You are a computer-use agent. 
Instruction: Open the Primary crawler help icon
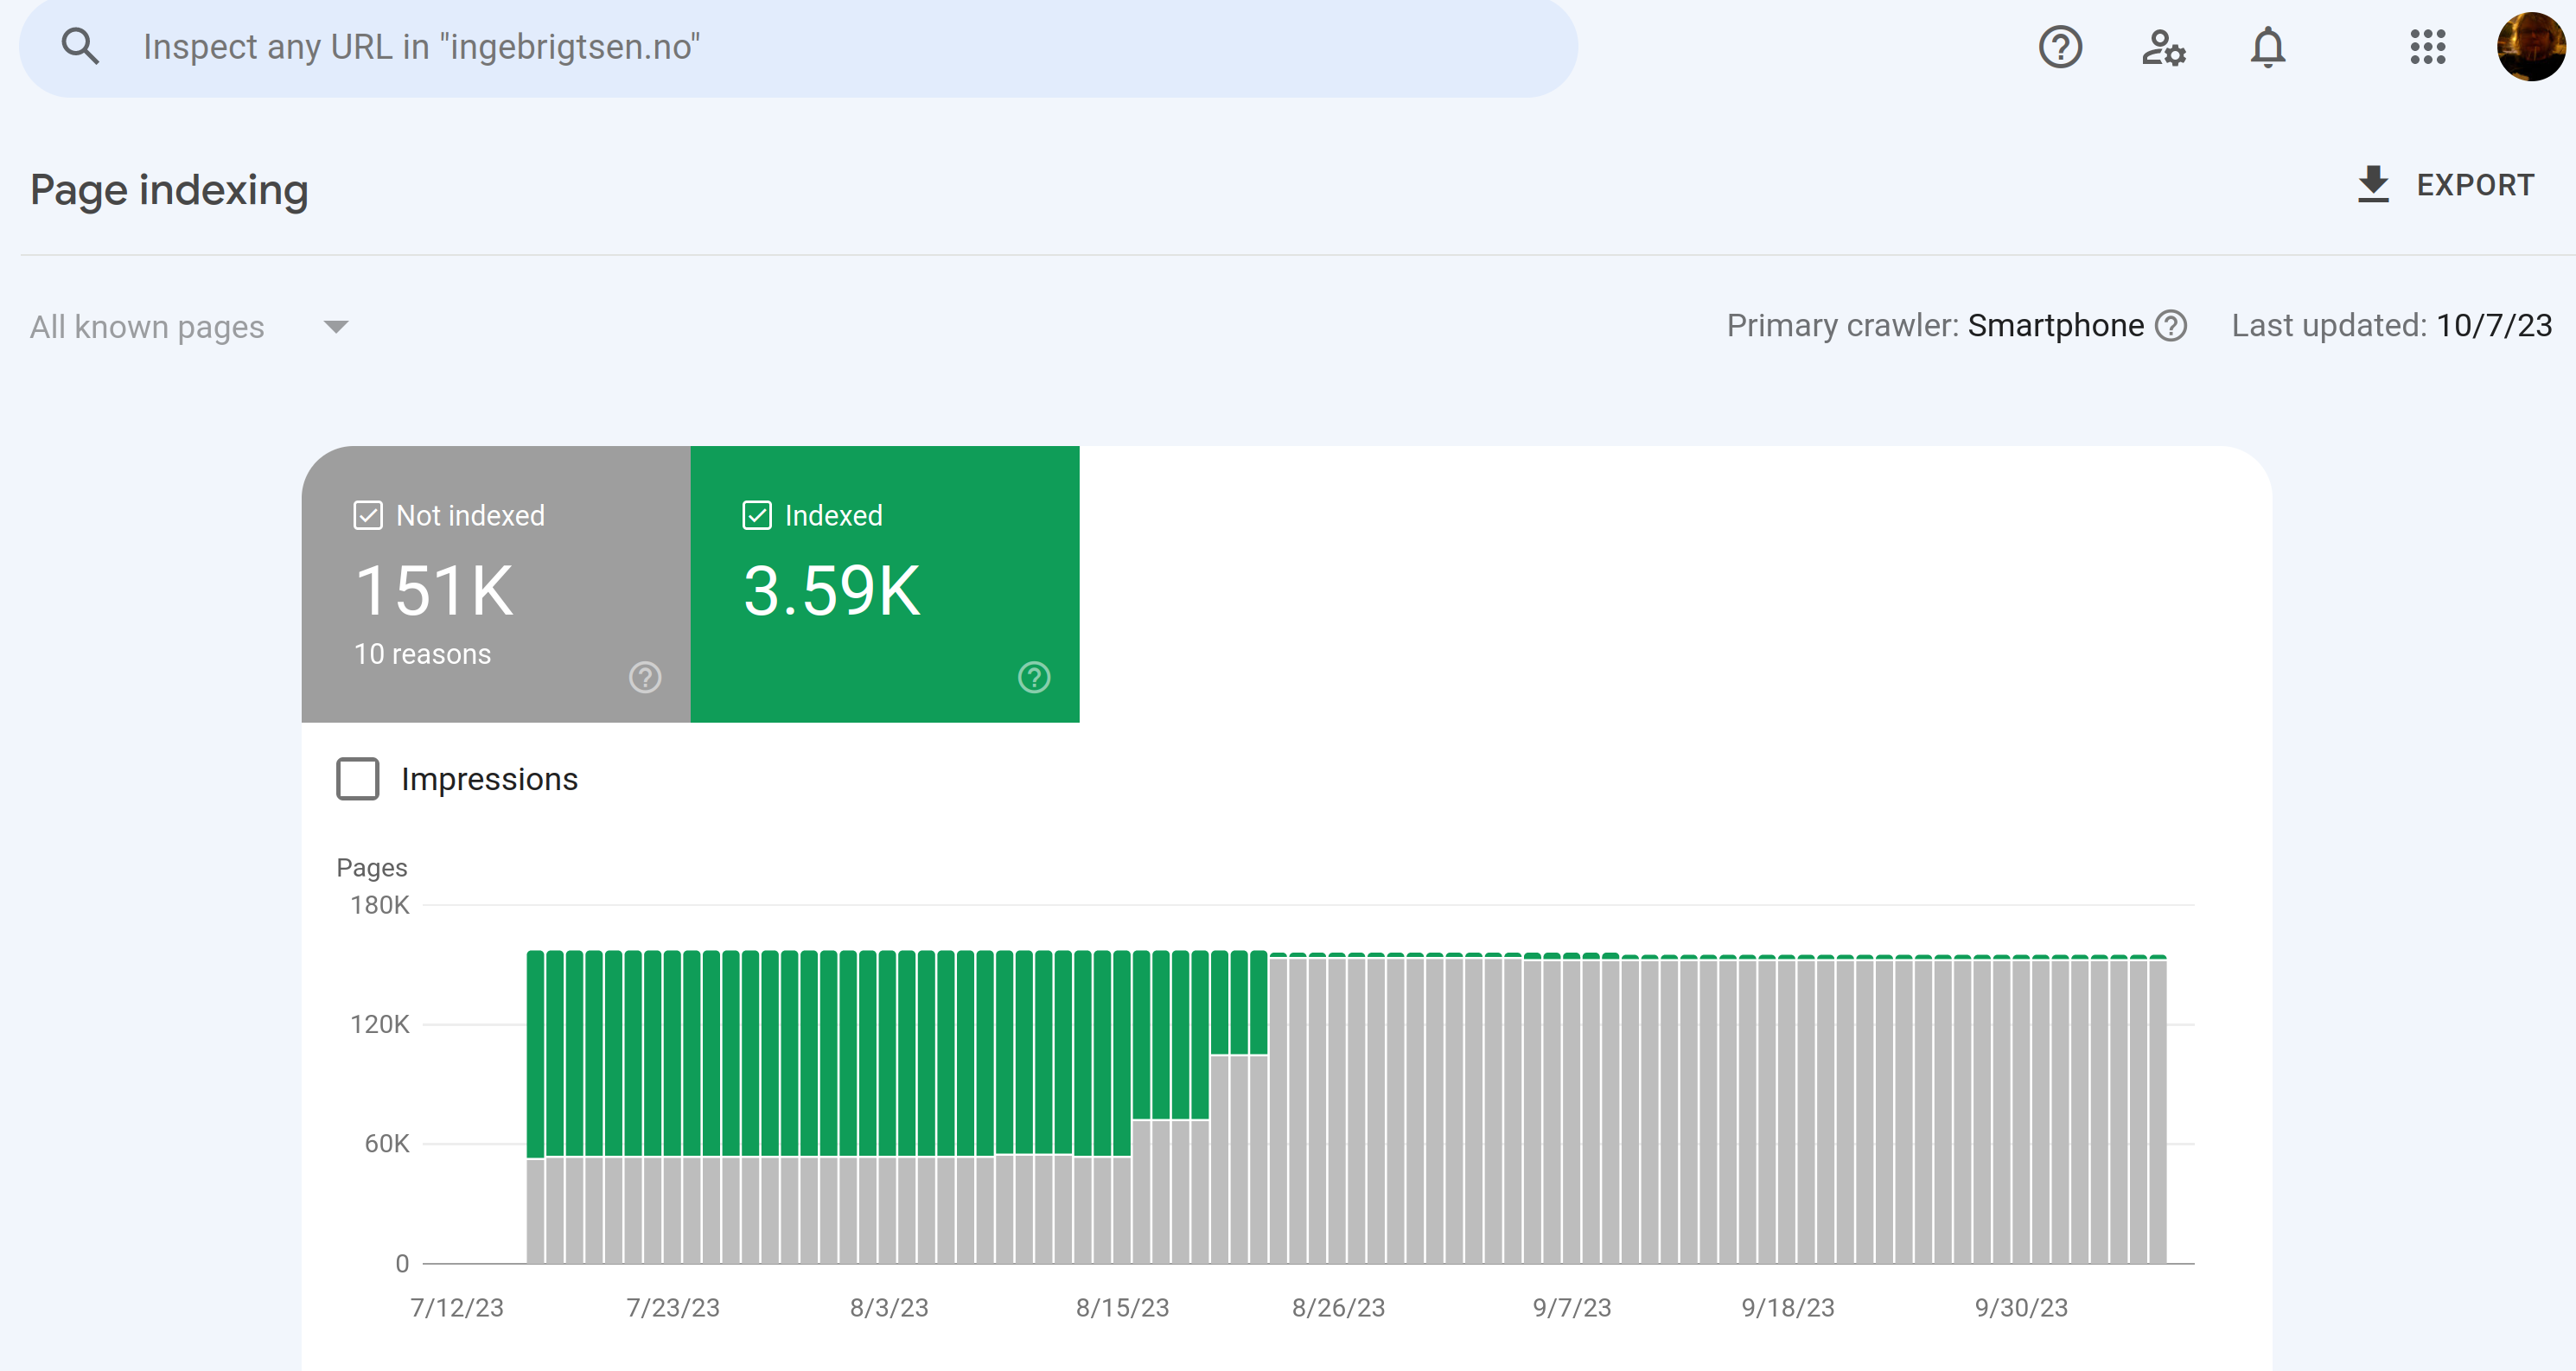[x=2171, y=326]
